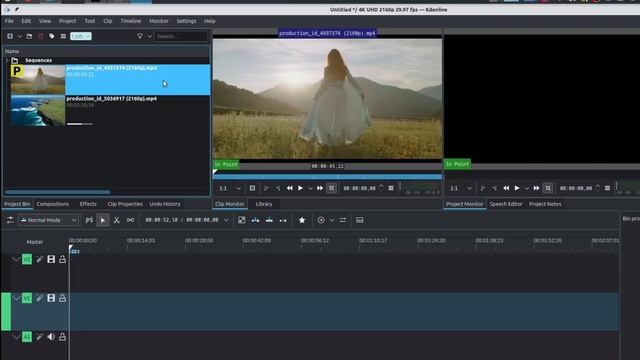
Task: Click the Project Bin horizontal scrollbar
Action: [58, 192]
